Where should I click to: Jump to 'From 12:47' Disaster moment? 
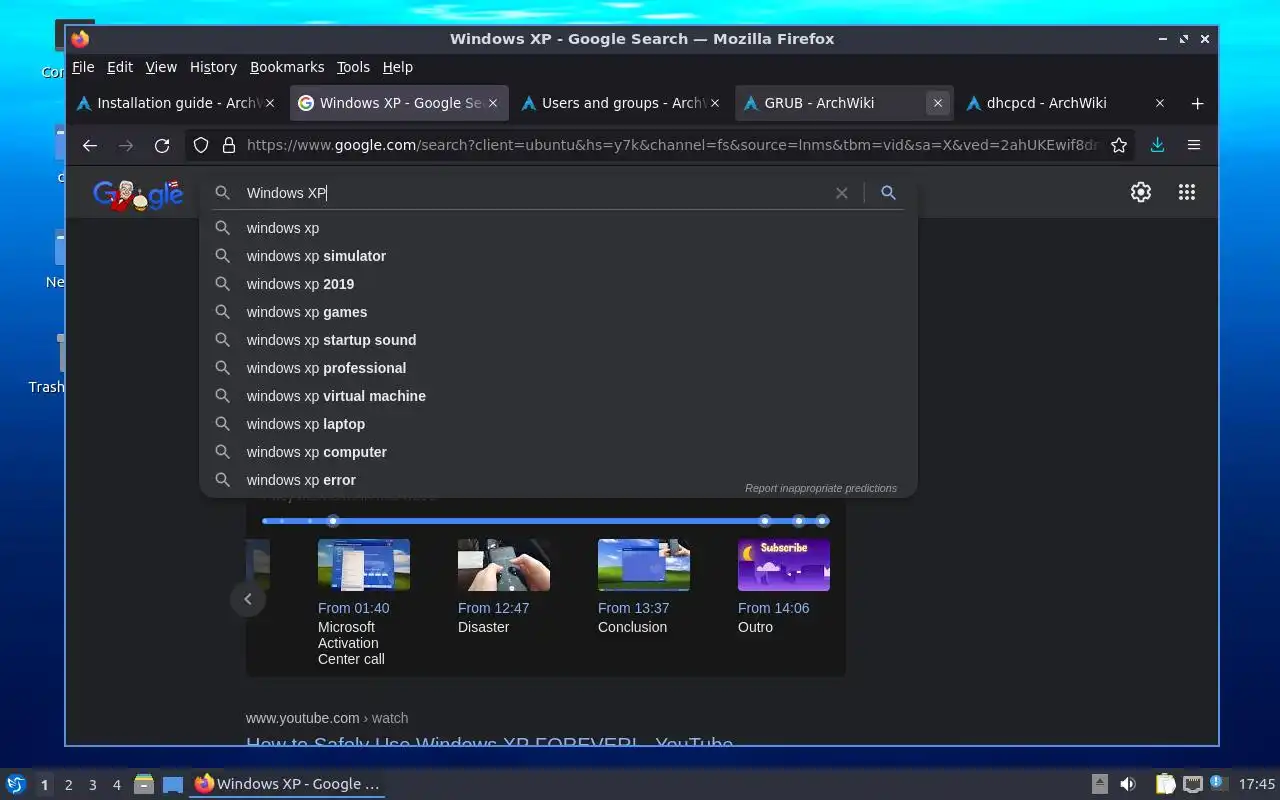pos(504,587)
